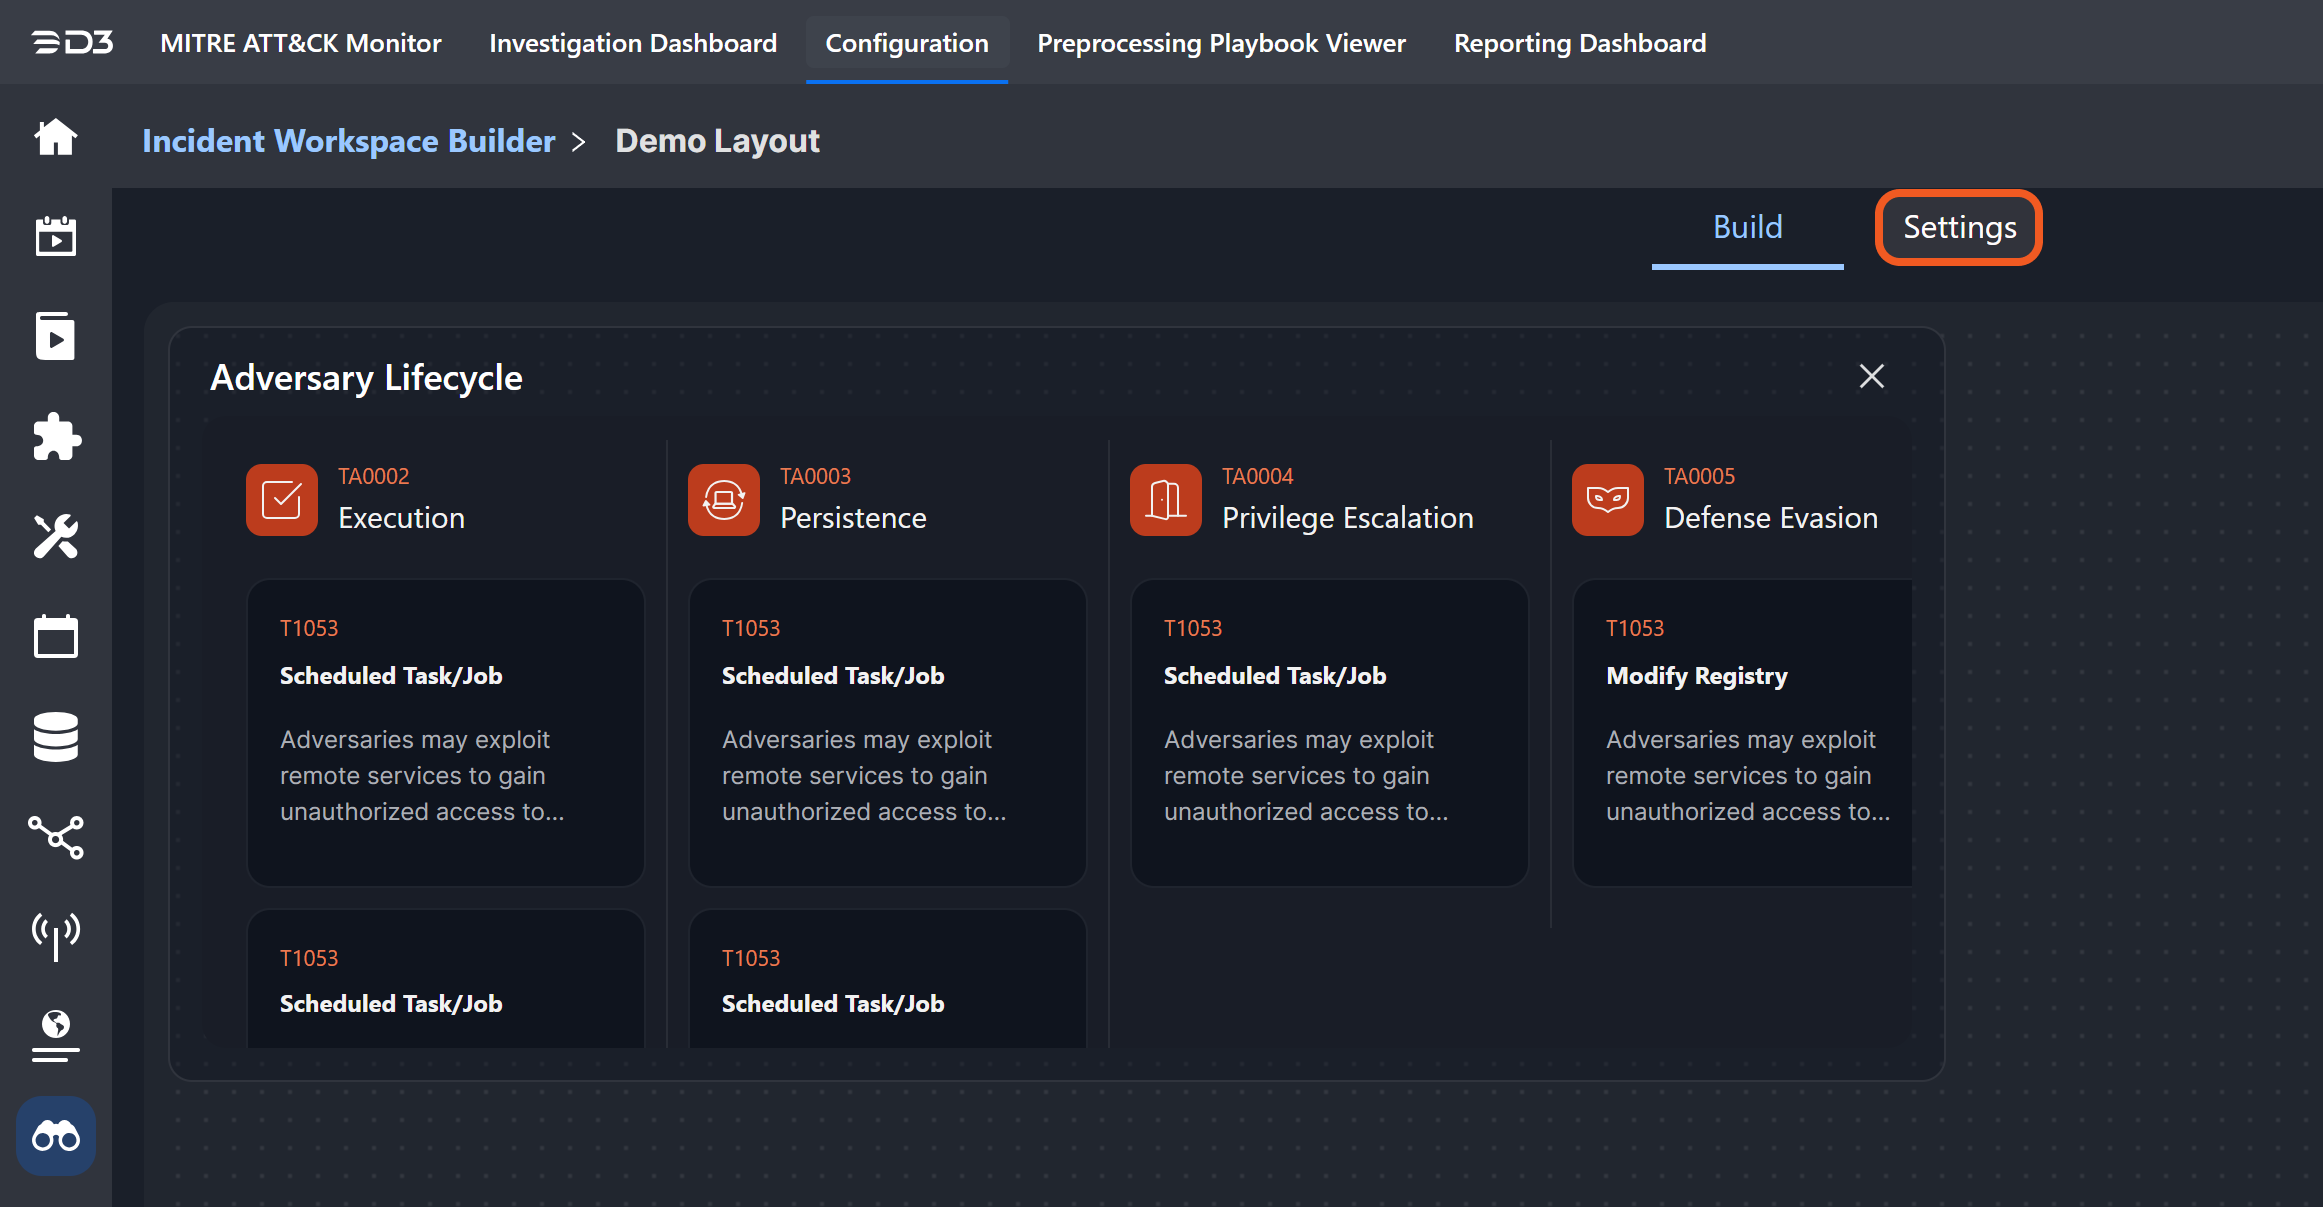Open the database stack sidebar icon

[56, 737]
